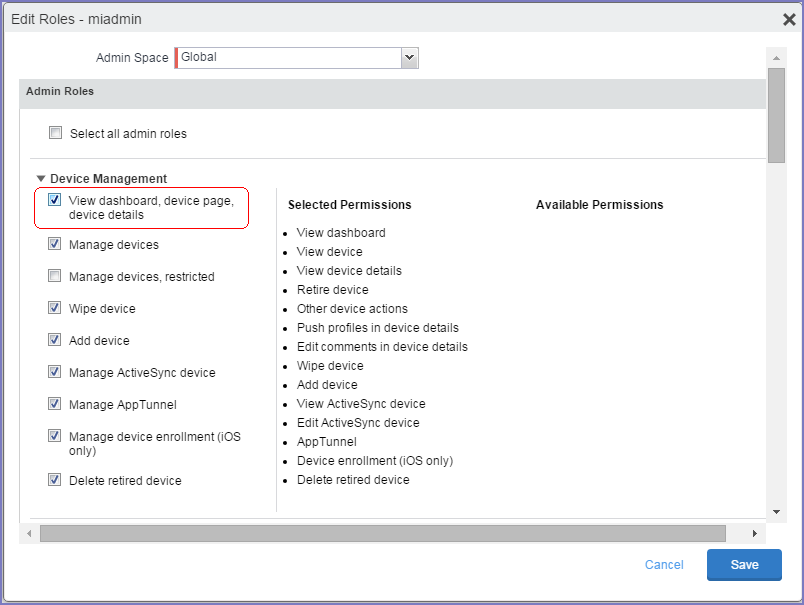Open the Admin Space dropdown arrow
The image size is (804, 605).
pos(409,57)
